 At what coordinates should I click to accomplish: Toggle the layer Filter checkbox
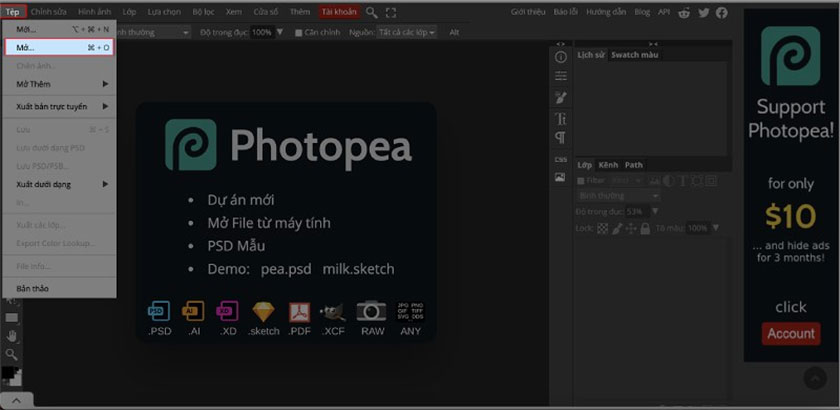coord(582,180)
